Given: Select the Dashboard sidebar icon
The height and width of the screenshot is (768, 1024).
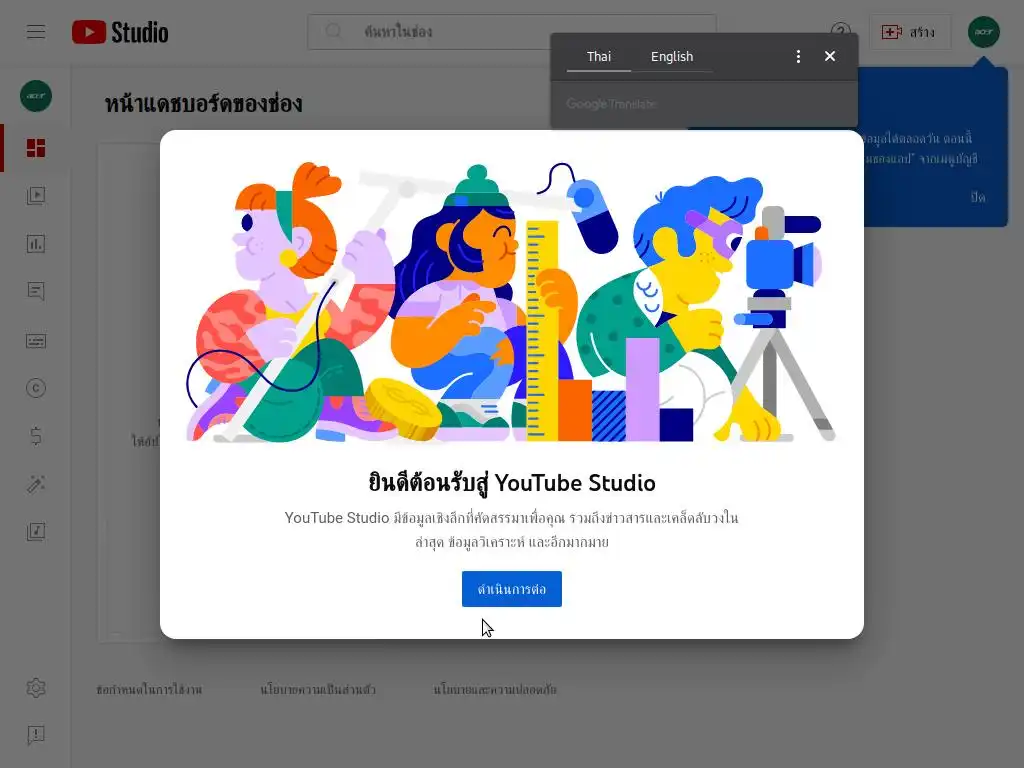Looking at the screenshot, I should 36,148.
